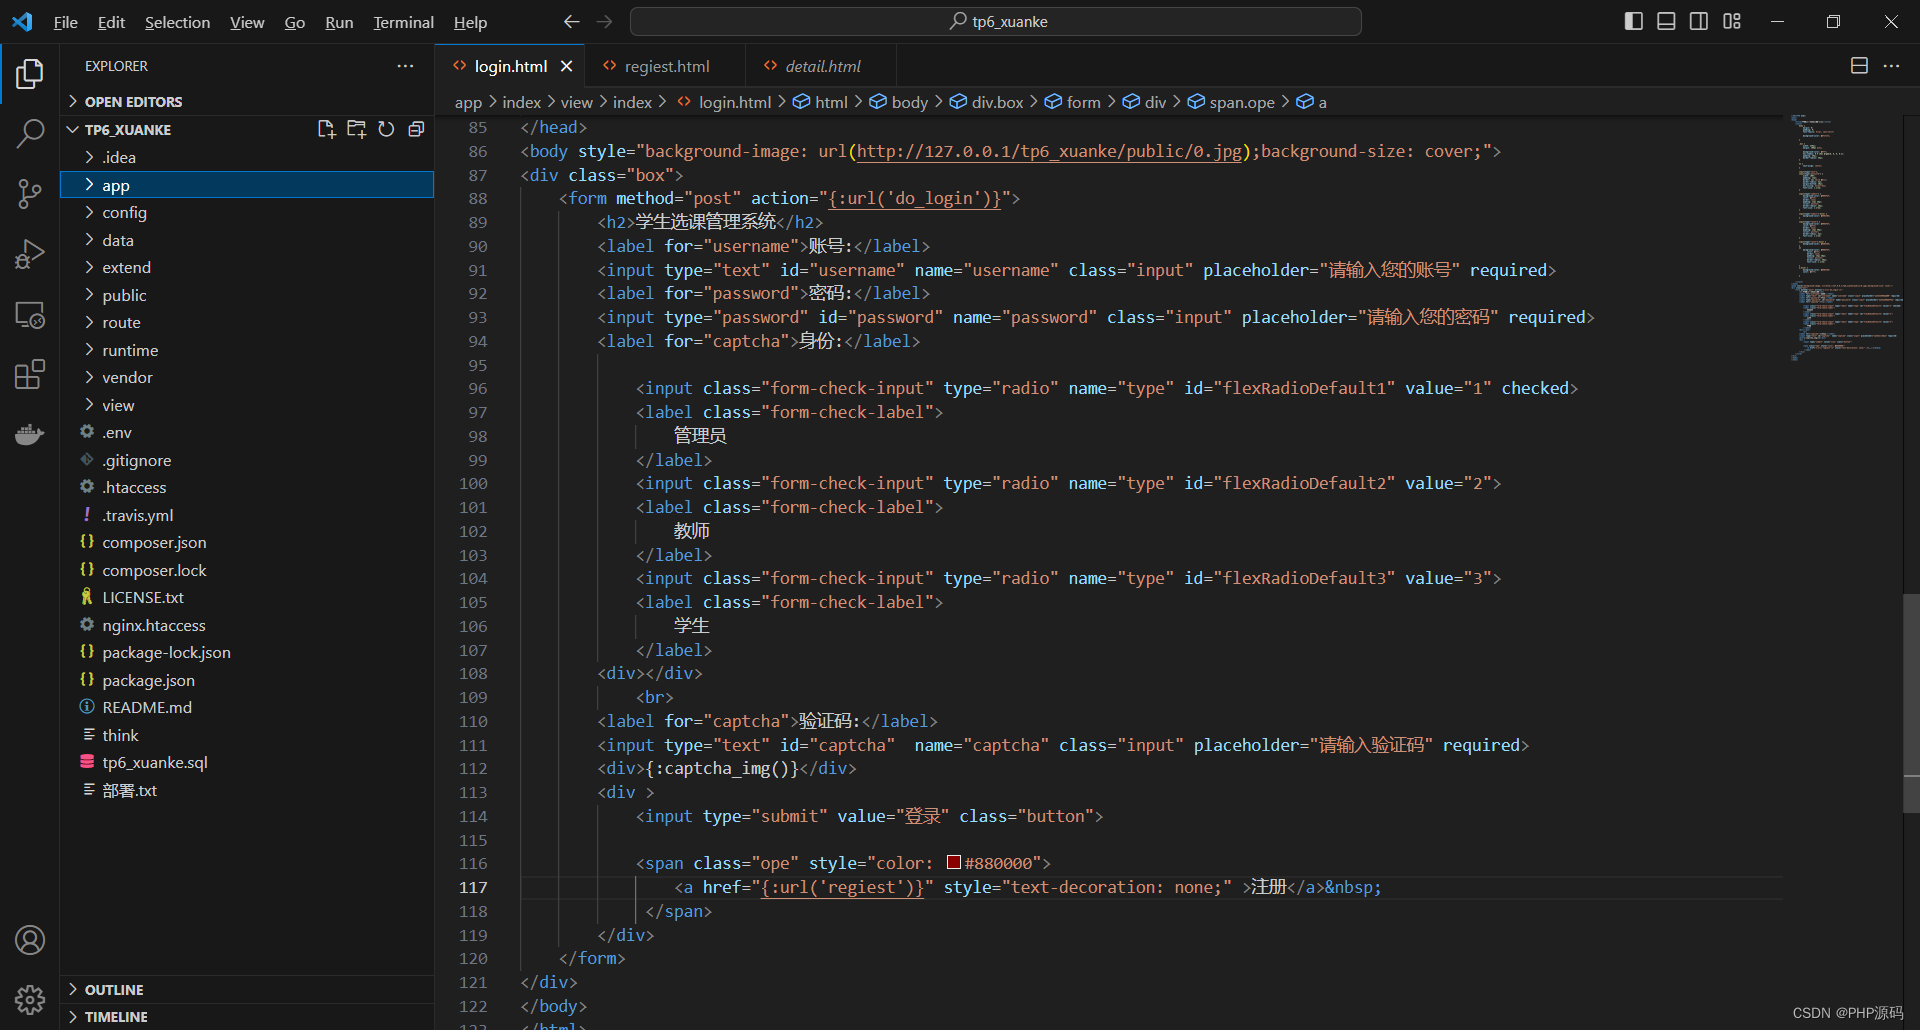Go forward in navigation history
The height and width of the screenshot is (1030, 1920).
(x=604, y=21)
